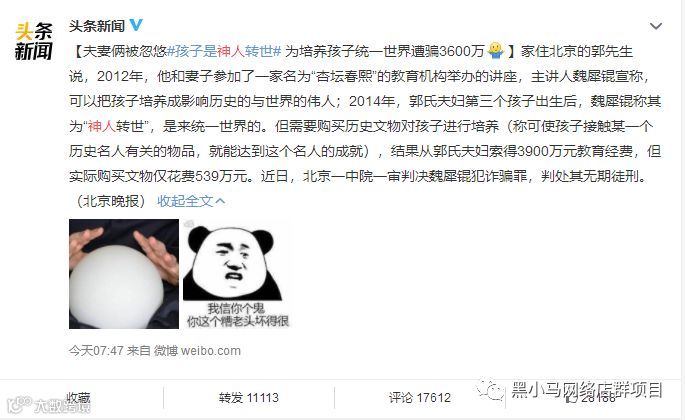This screenshot has width=685, height=420.
Task: Click the thumbs-up like icon
Action: pos(571,398)
